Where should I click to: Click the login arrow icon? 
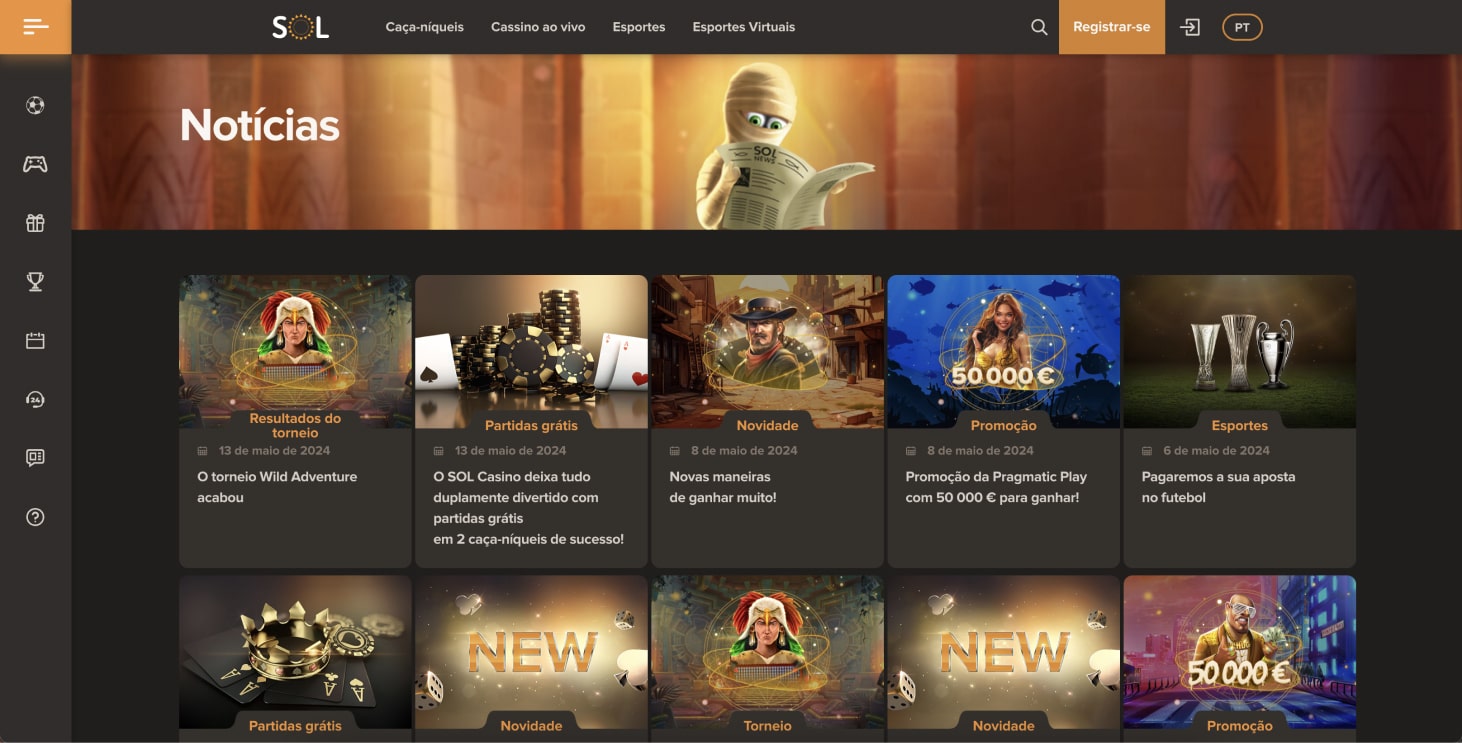1190,27
